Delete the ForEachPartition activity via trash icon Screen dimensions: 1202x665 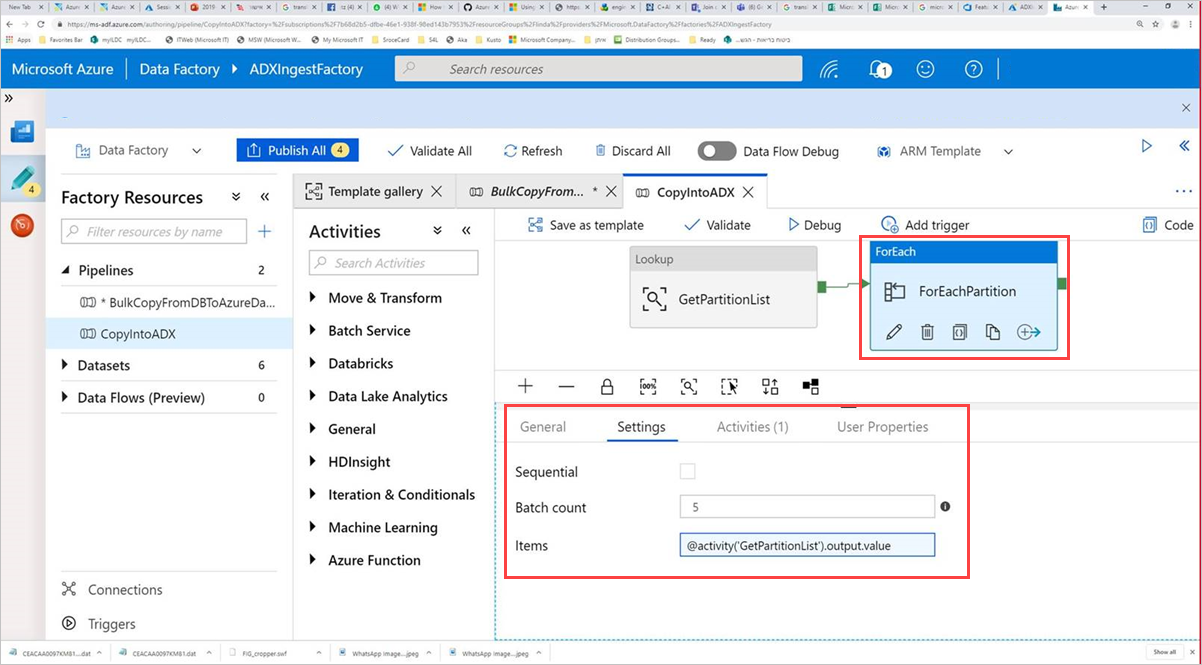point(927,331)
